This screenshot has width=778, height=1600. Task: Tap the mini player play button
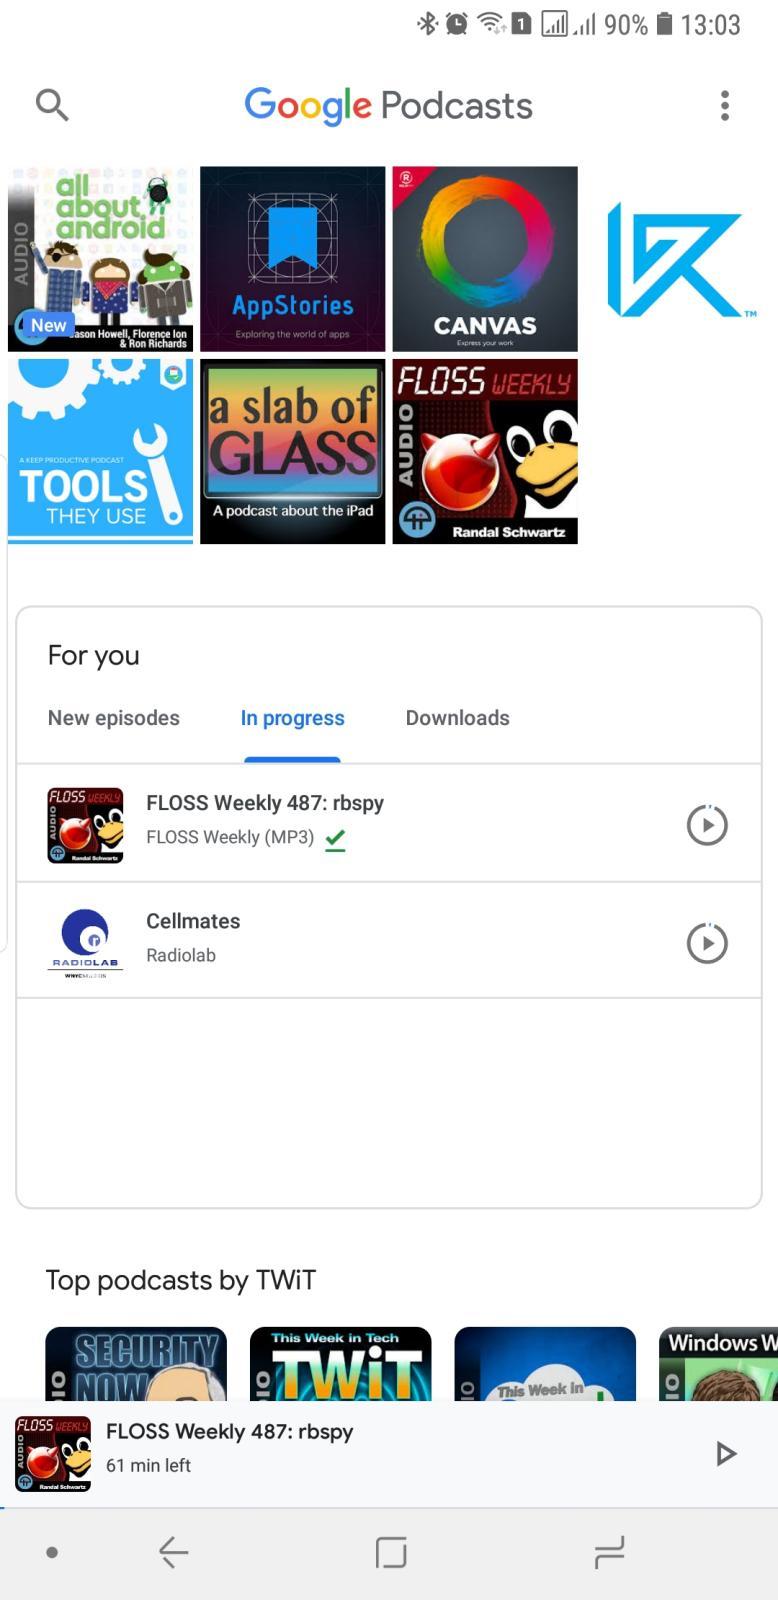(726, 1453)
